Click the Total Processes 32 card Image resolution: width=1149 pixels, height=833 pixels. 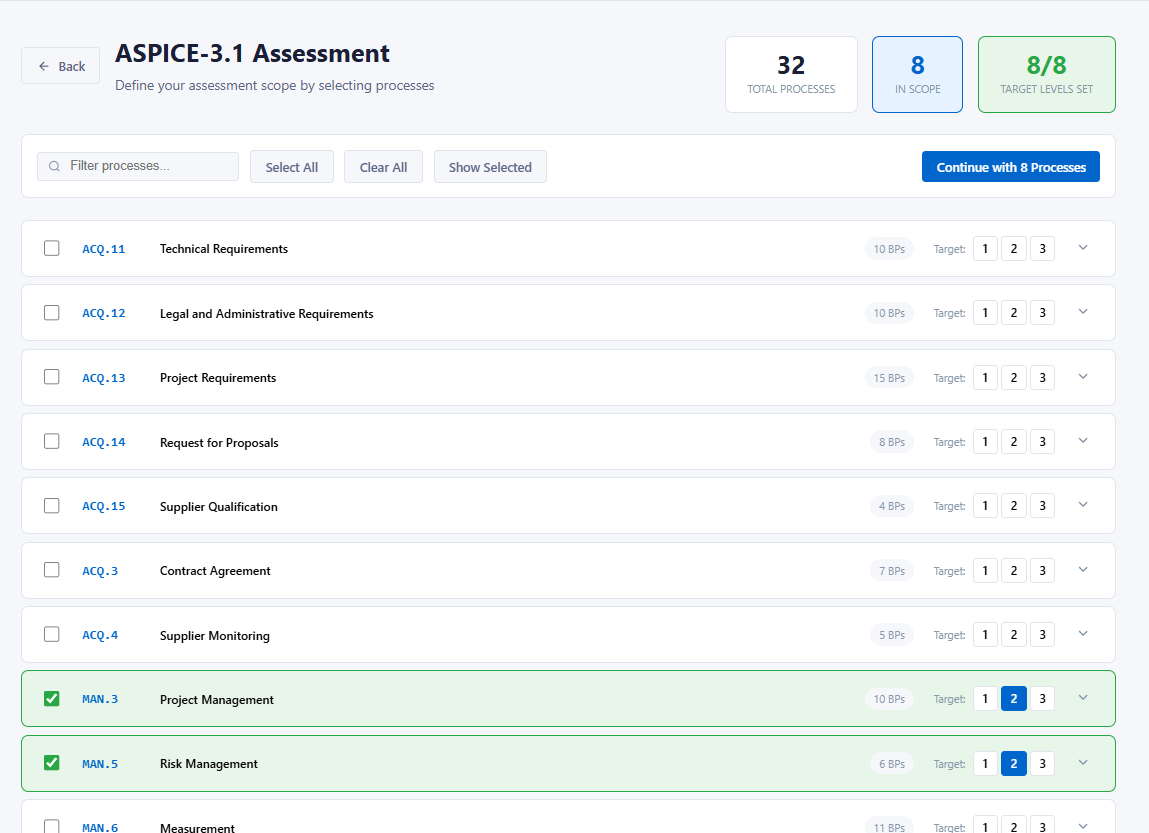point(791,75)
